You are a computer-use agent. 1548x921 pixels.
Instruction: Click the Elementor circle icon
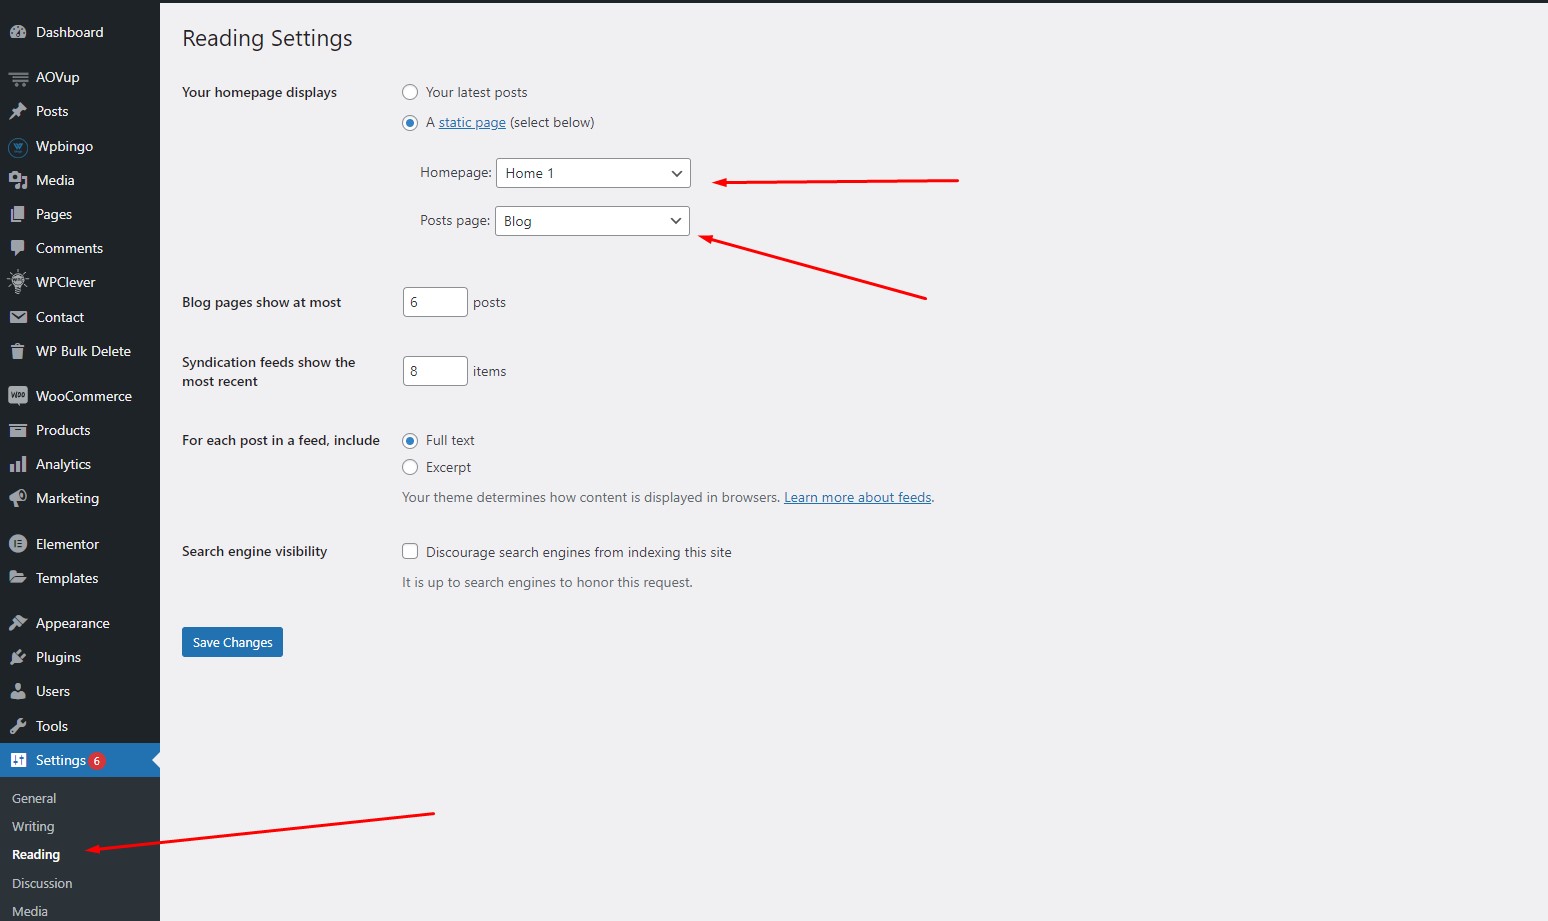click(x=17, y=544)
